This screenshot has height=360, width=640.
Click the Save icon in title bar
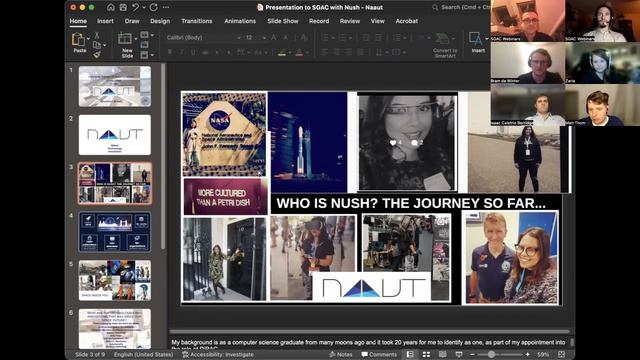(123, 7)
